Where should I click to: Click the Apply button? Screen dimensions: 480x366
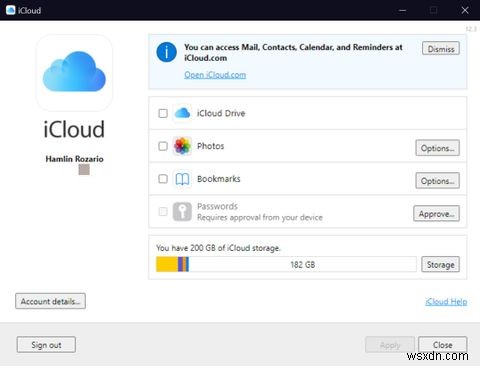point(390,345)
